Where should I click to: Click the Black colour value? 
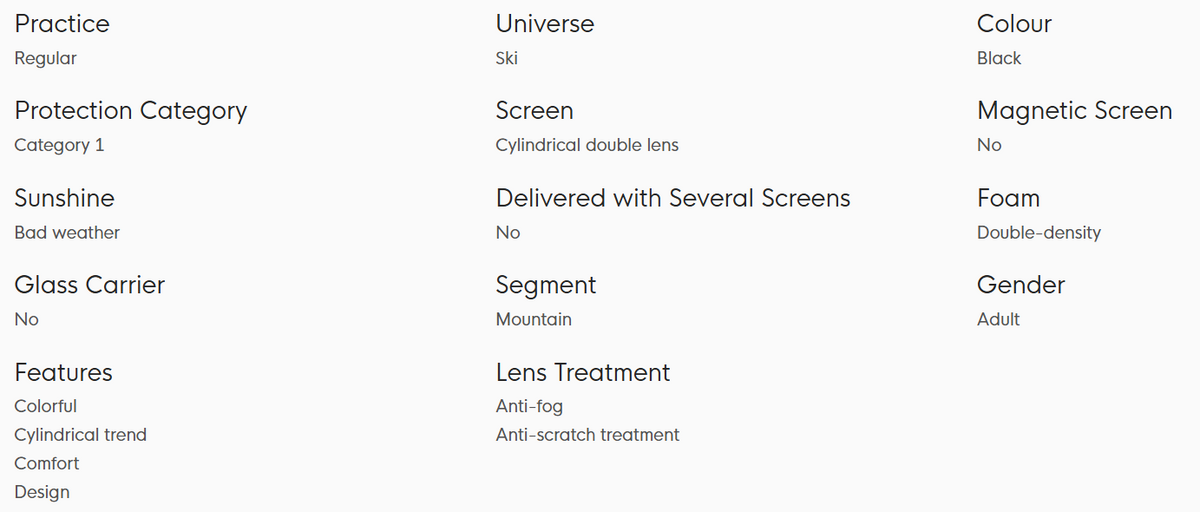coord(999,58)
